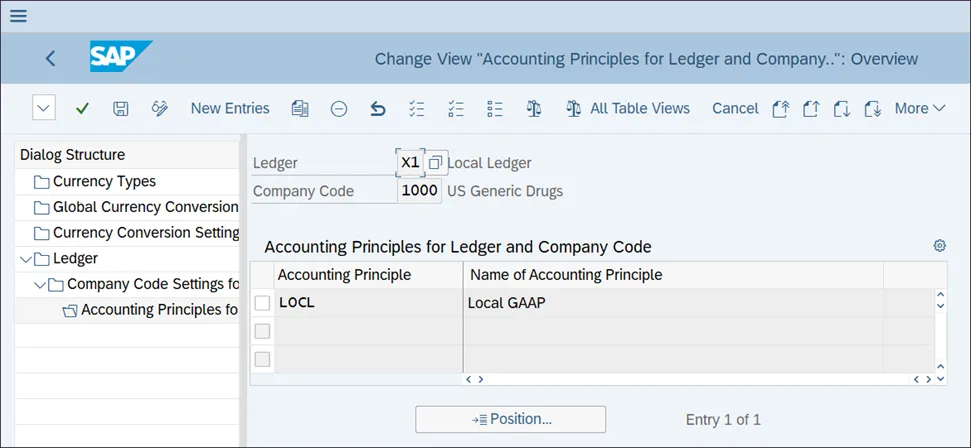Click the Delete minus-circle icon

(x=339, y=108)
